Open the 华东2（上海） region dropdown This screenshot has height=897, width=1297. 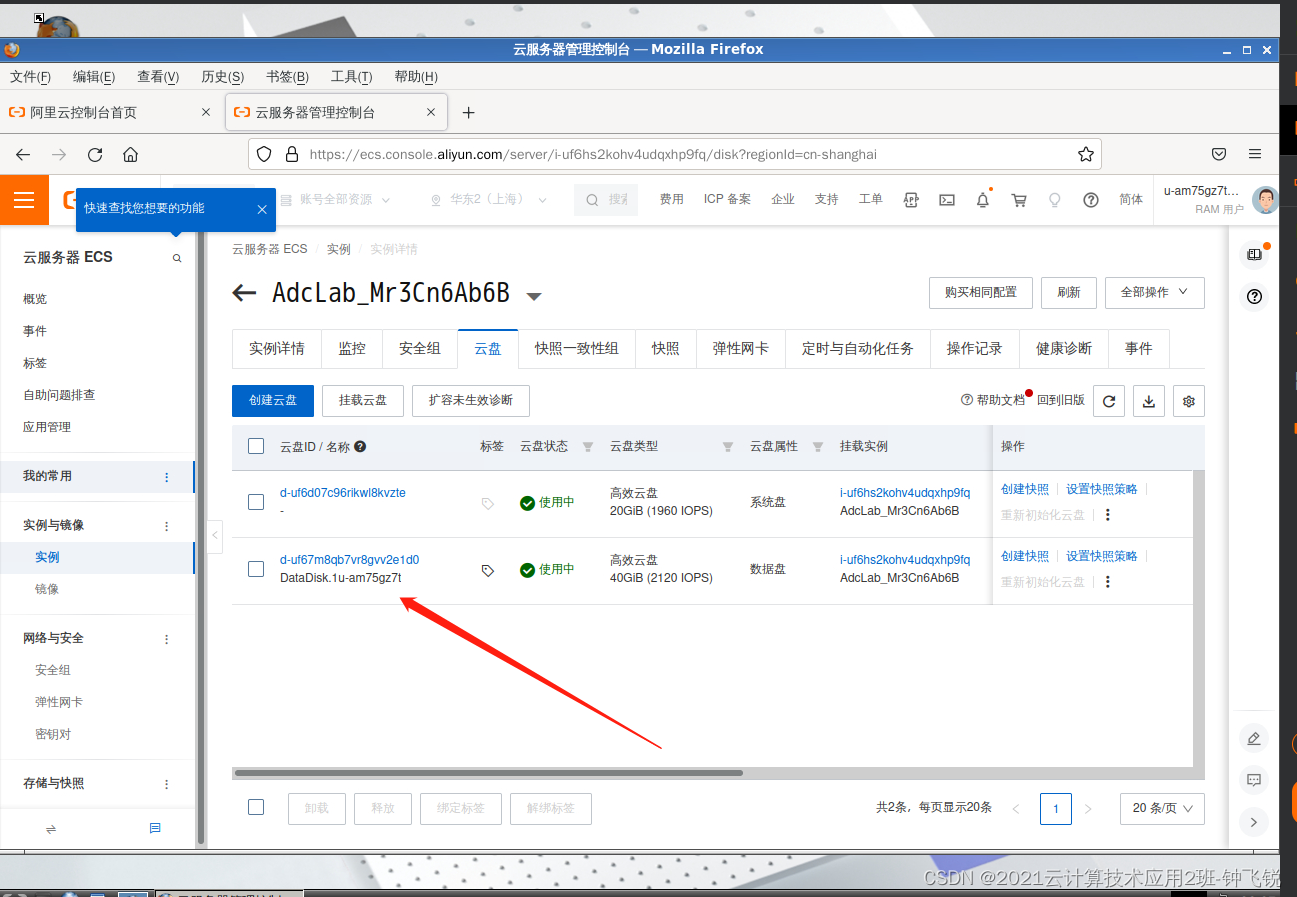pyautogui.click(x=488, y=200)
